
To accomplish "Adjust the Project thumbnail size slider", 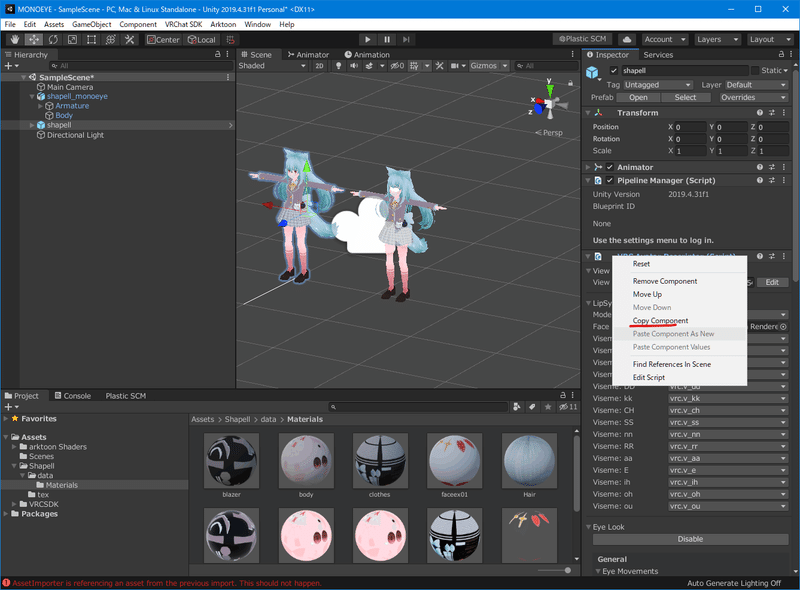I will pos(567,570).
